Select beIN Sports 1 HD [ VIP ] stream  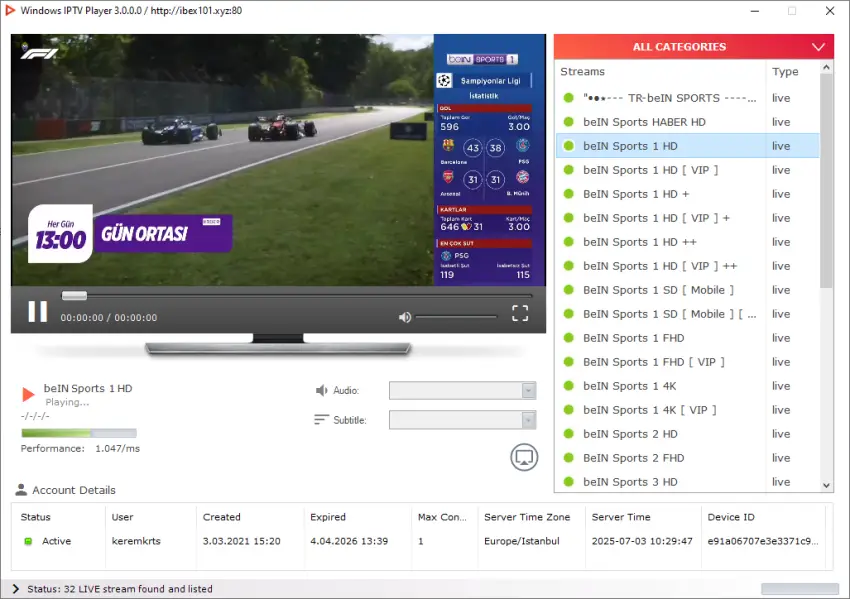(687, 170)
